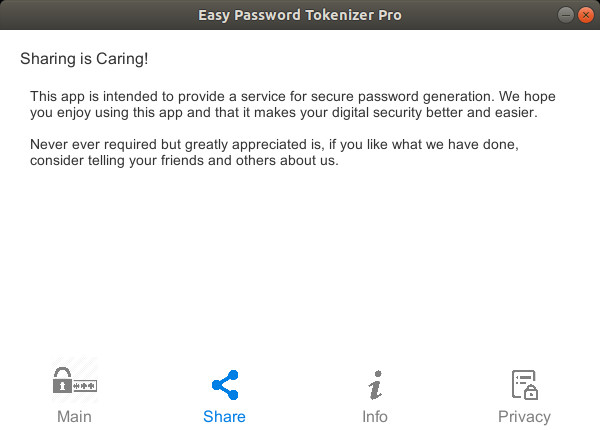Click the padlock part of Main icon
Viewport: 600px width, 430px height.
62,380
